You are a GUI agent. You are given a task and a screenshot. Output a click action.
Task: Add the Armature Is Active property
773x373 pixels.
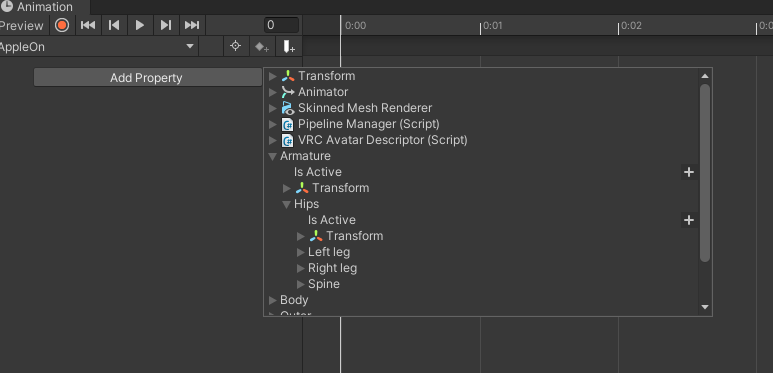click(689, 172)
